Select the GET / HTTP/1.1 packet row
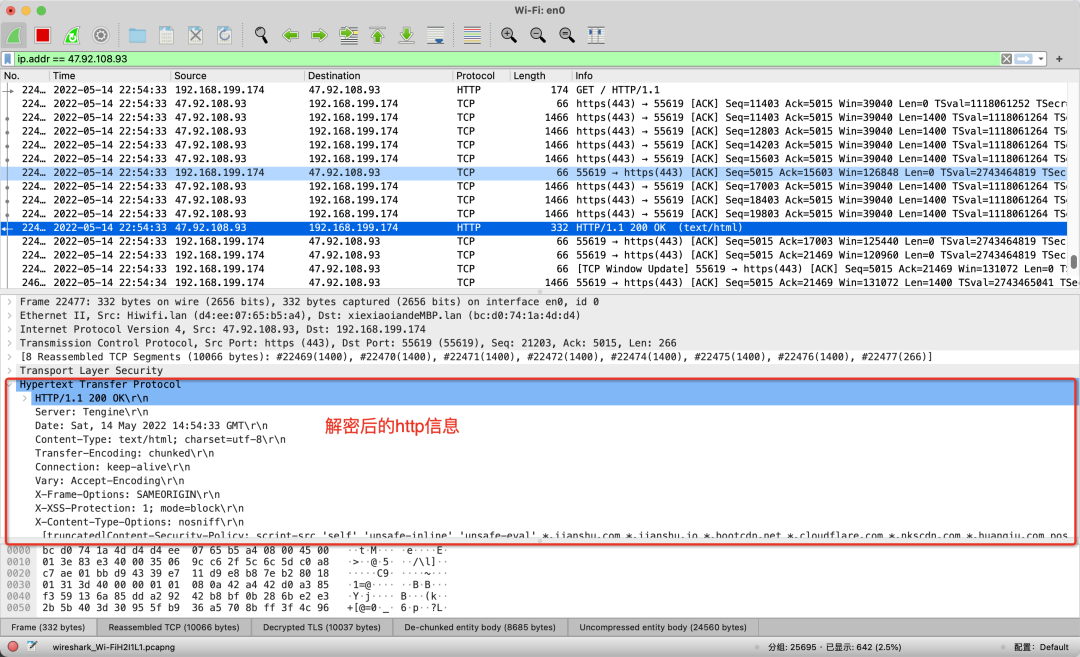This screenshot has width=1080, height=657. coord(534,90)
